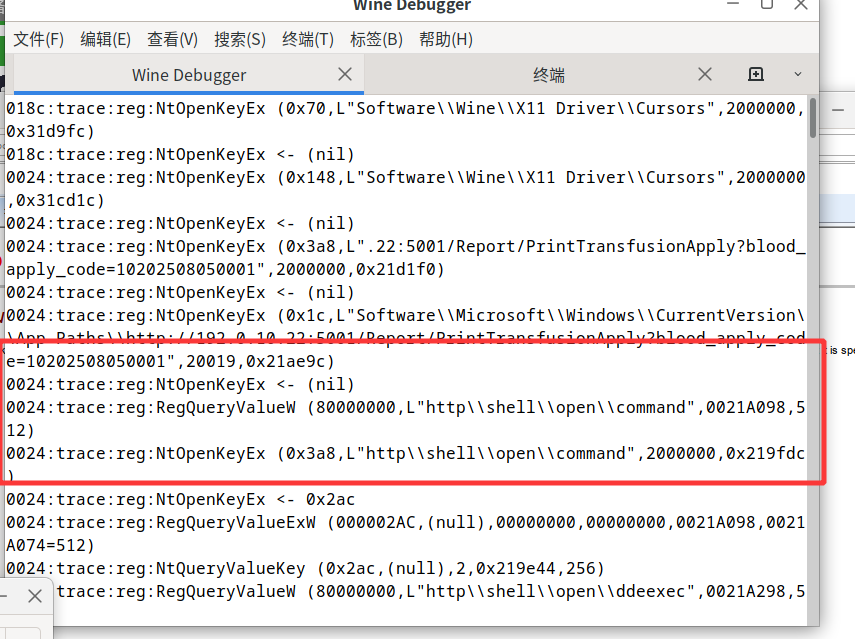The width and height of the screenshot is (855, 639).
Task: Click NtOpenKeyEx (0x3a8 http\\shell\\open\\command line
Action: pyautogui.click(x=406, y=454)
